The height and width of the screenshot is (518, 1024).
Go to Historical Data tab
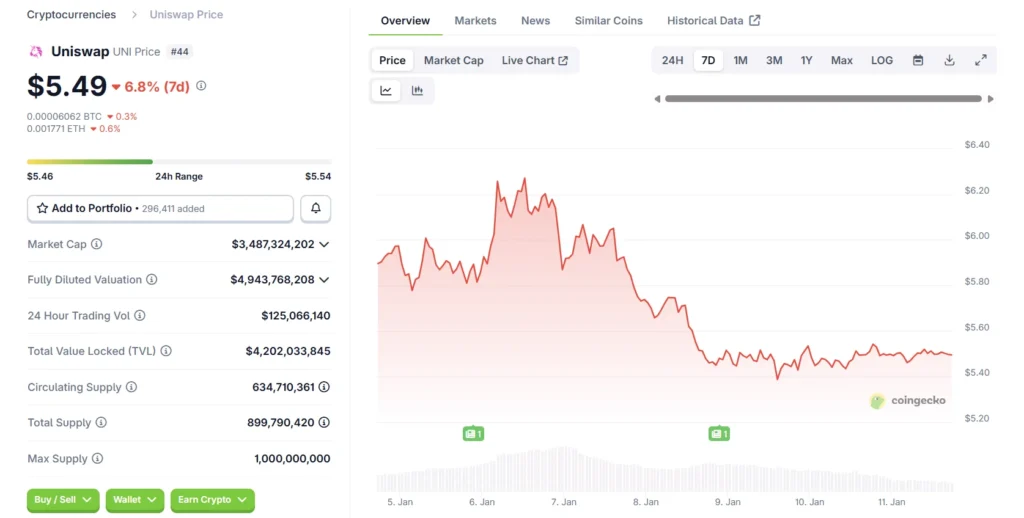pyautogui.click(x=713, y=20)
